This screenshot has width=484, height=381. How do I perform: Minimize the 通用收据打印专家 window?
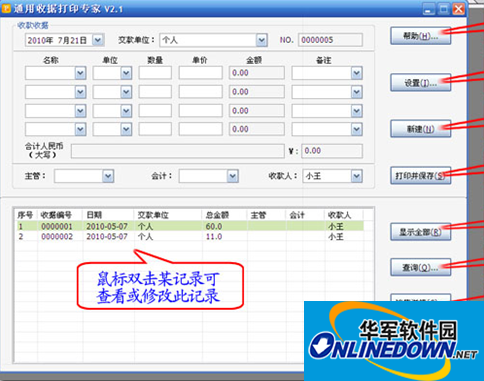(428, 9)
